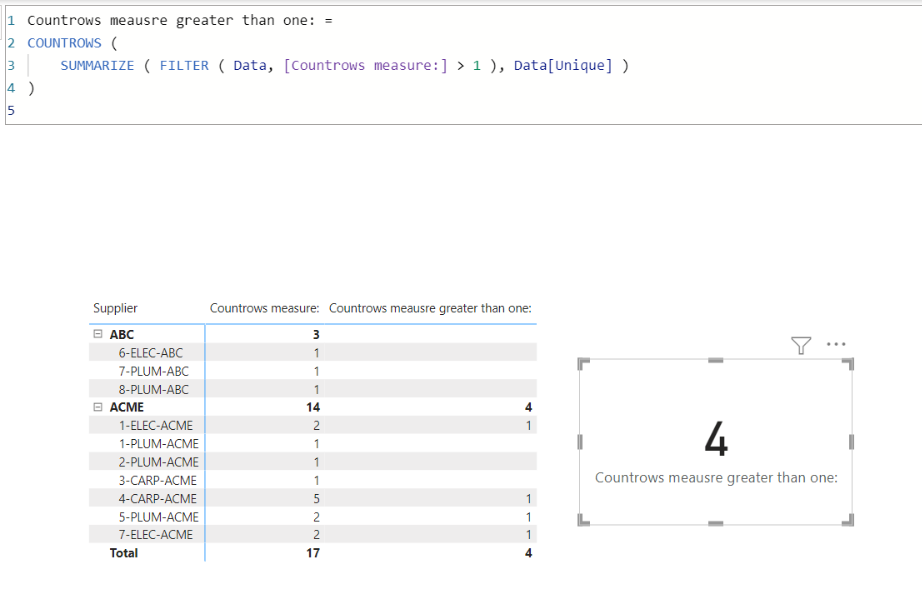922x605 pixels.
Task: Click the ABC supplier label
Action: pos(122,335)
